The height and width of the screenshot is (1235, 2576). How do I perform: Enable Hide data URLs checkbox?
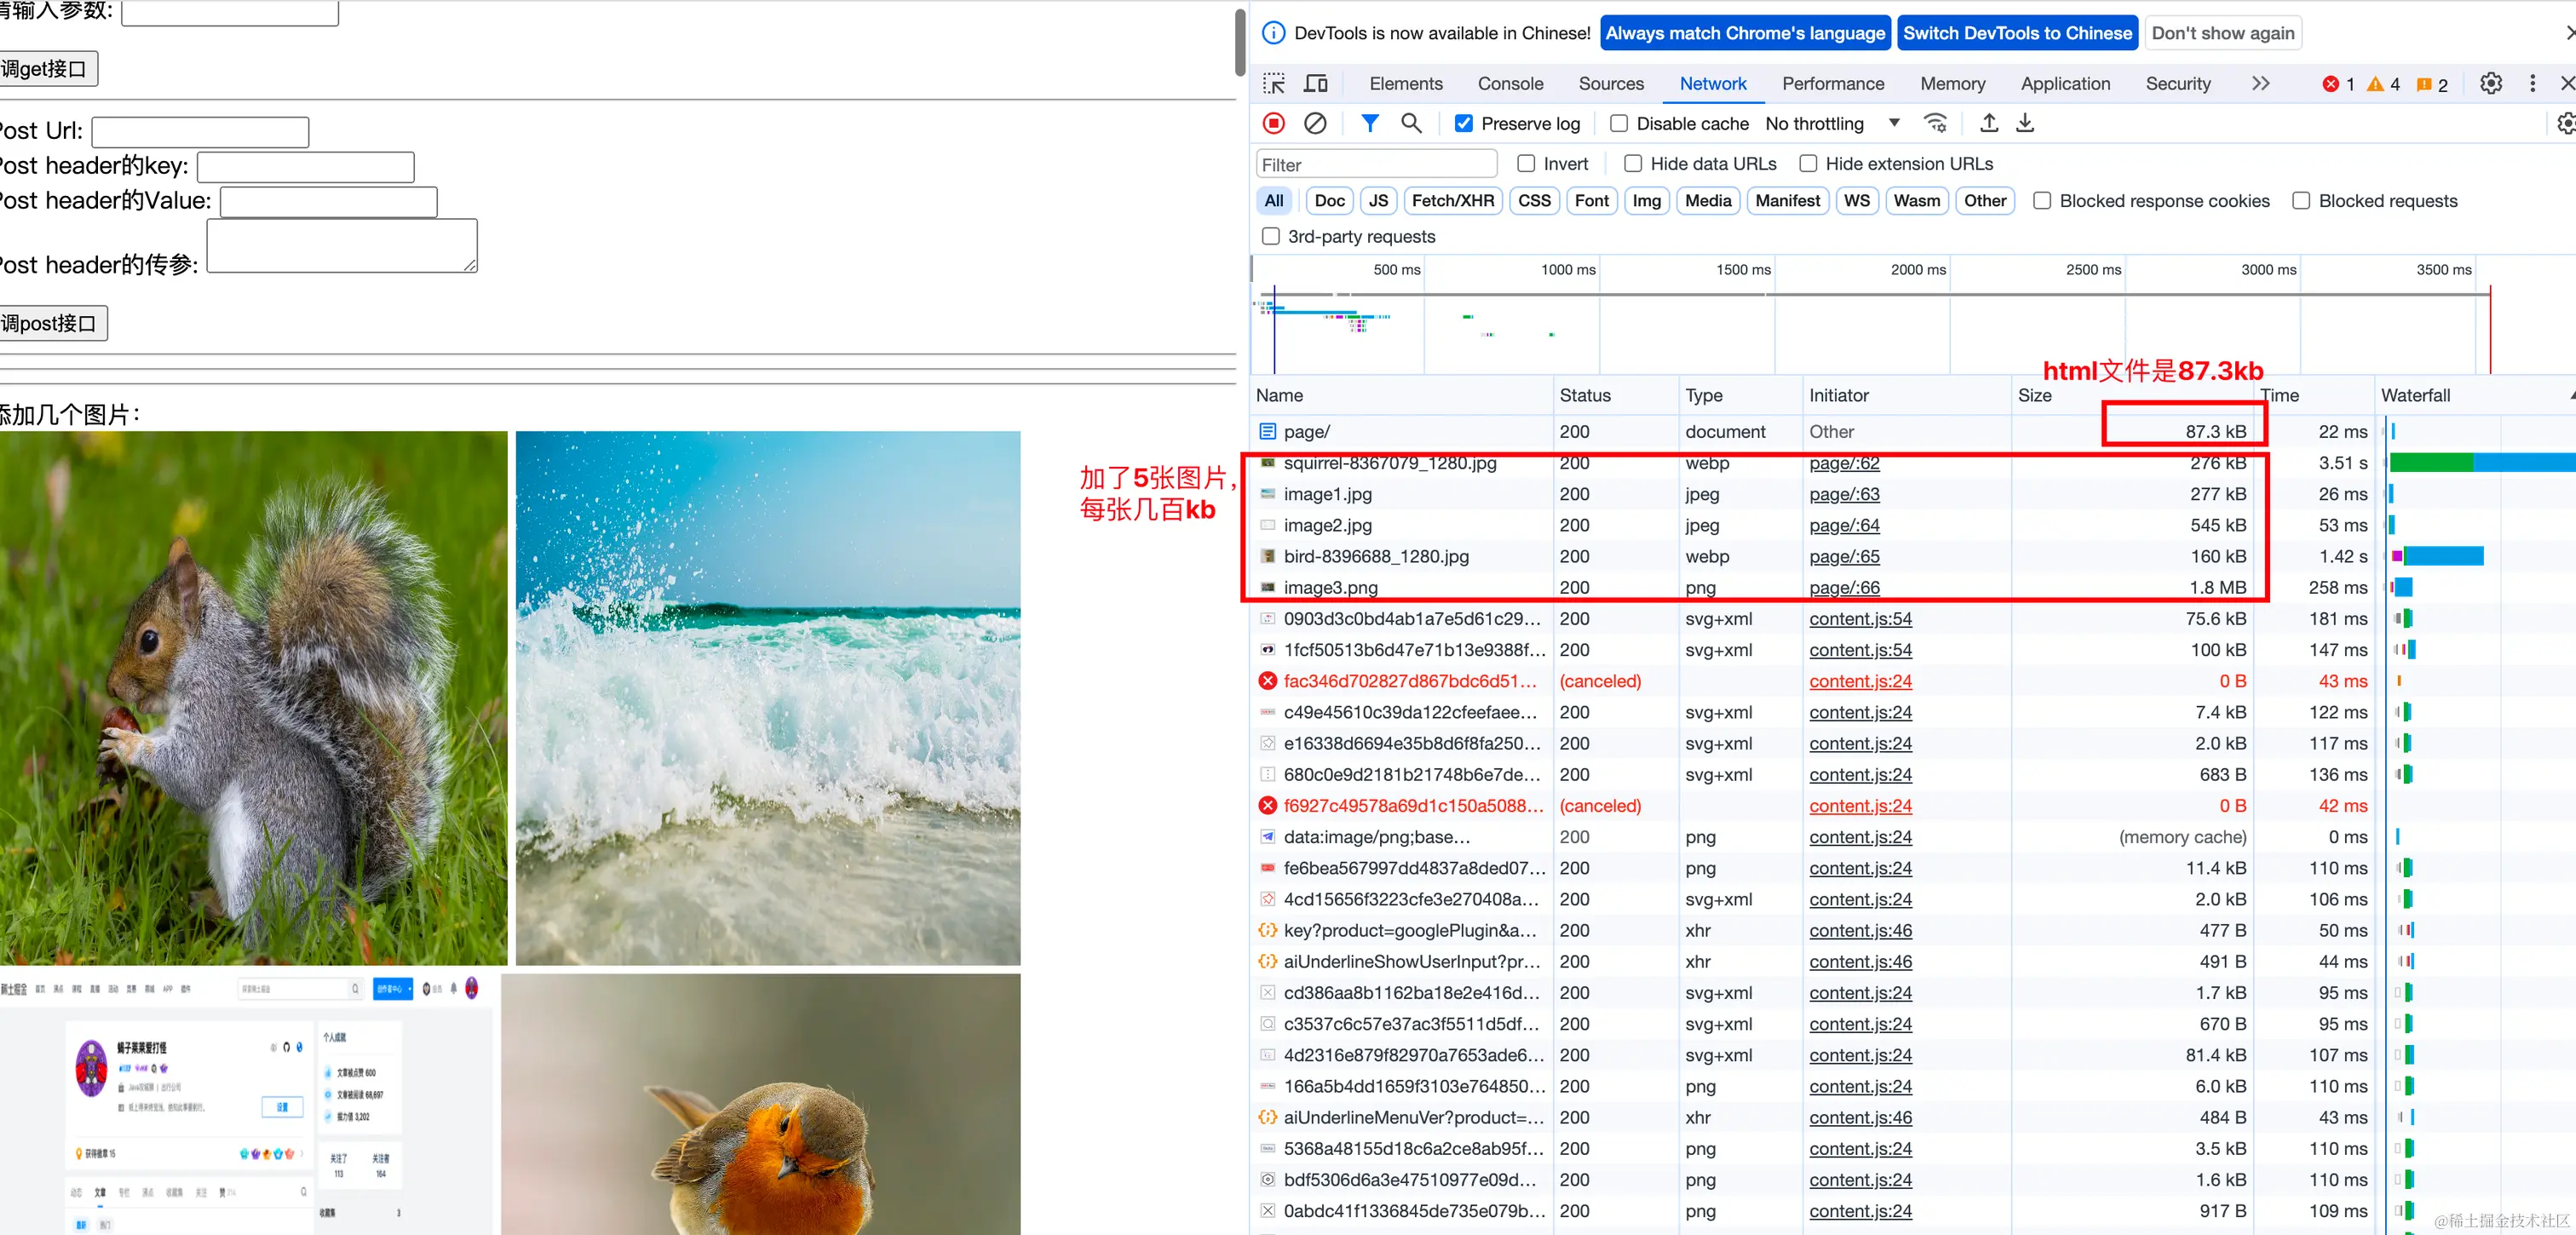tap(1633, 163)
